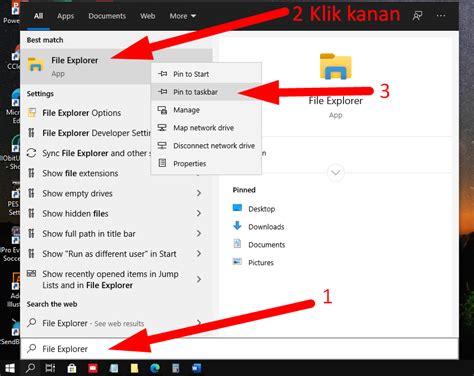
Task: Choose Map network drive in context menu
Action: click(206, 128)
